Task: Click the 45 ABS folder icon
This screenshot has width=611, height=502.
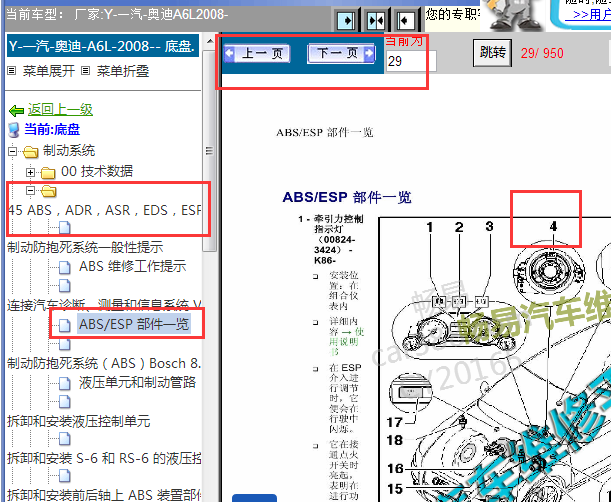Action: [49, 191]
